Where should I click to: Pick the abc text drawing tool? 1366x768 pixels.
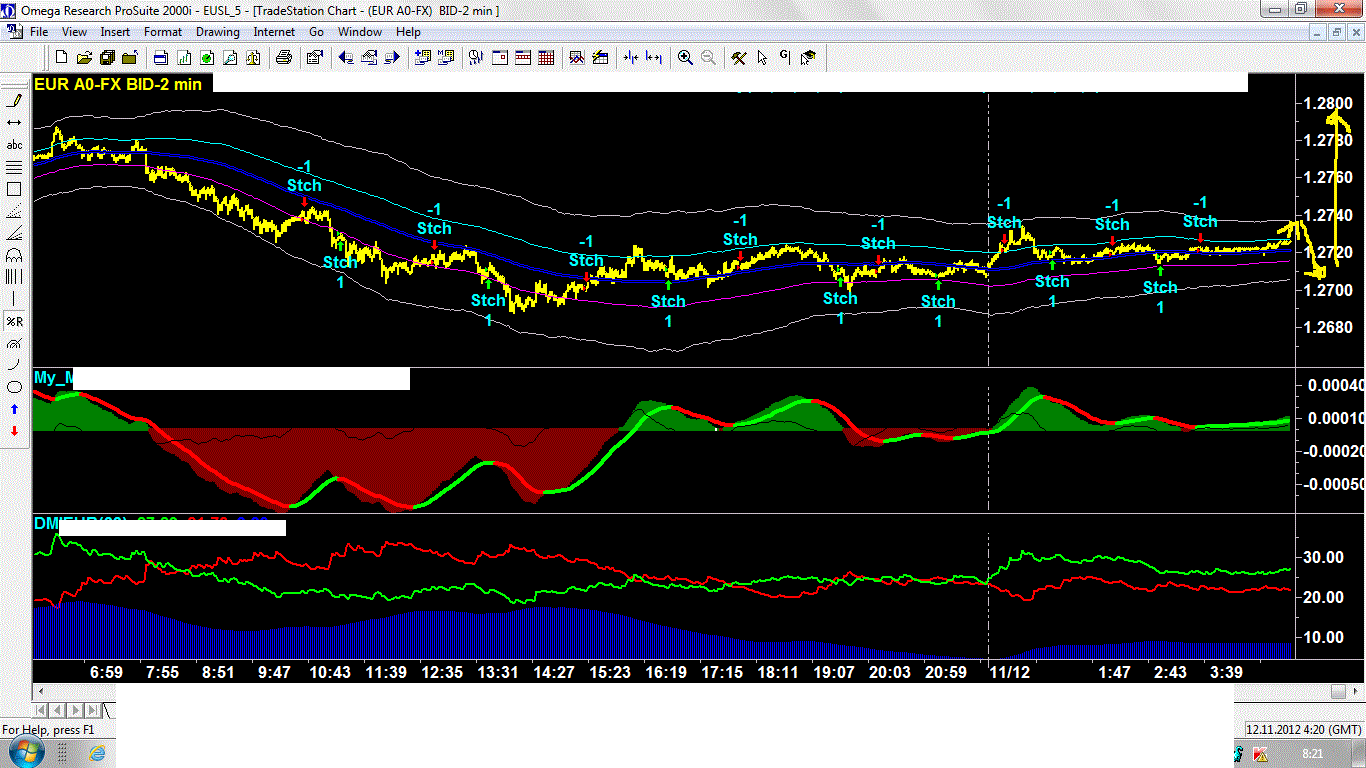[x=15, y=145]
